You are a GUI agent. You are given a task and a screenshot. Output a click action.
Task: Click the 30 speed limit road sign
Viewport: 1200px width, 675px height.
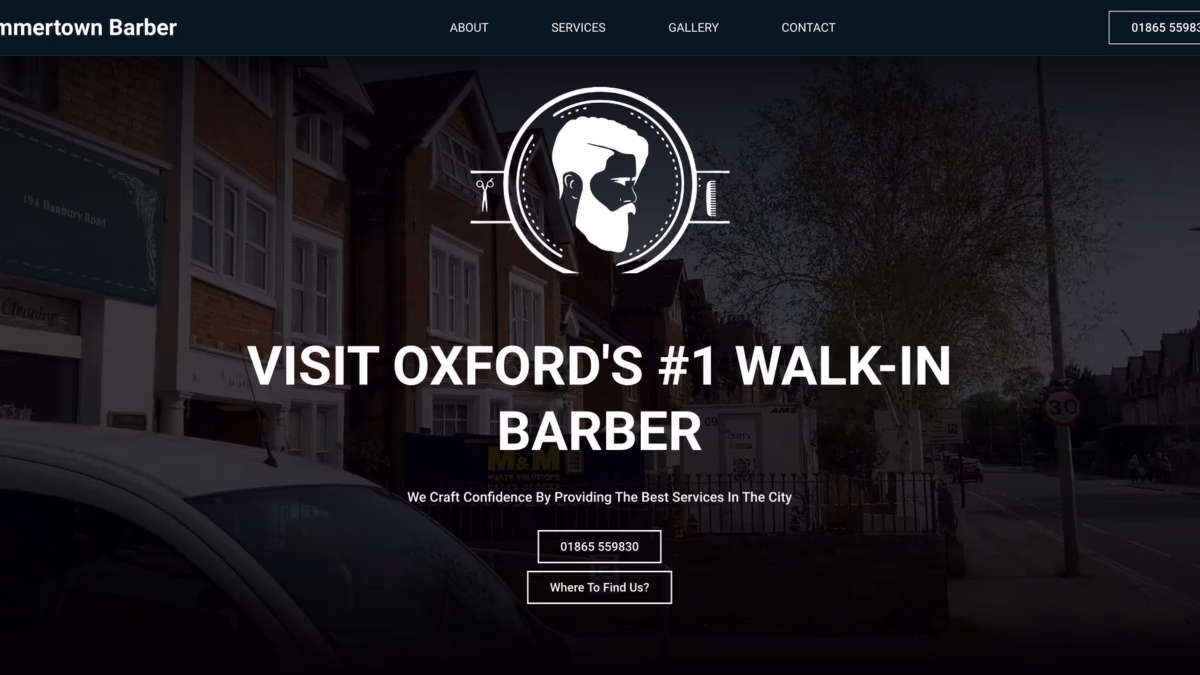(1062, 406)
